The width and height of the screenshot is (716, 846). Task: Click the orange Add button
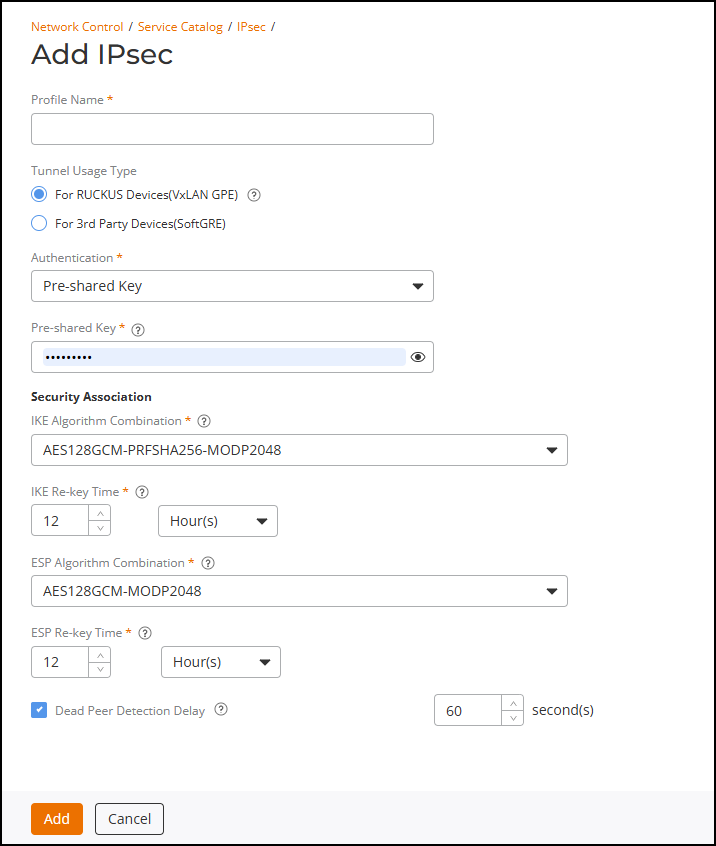(57, 819)
